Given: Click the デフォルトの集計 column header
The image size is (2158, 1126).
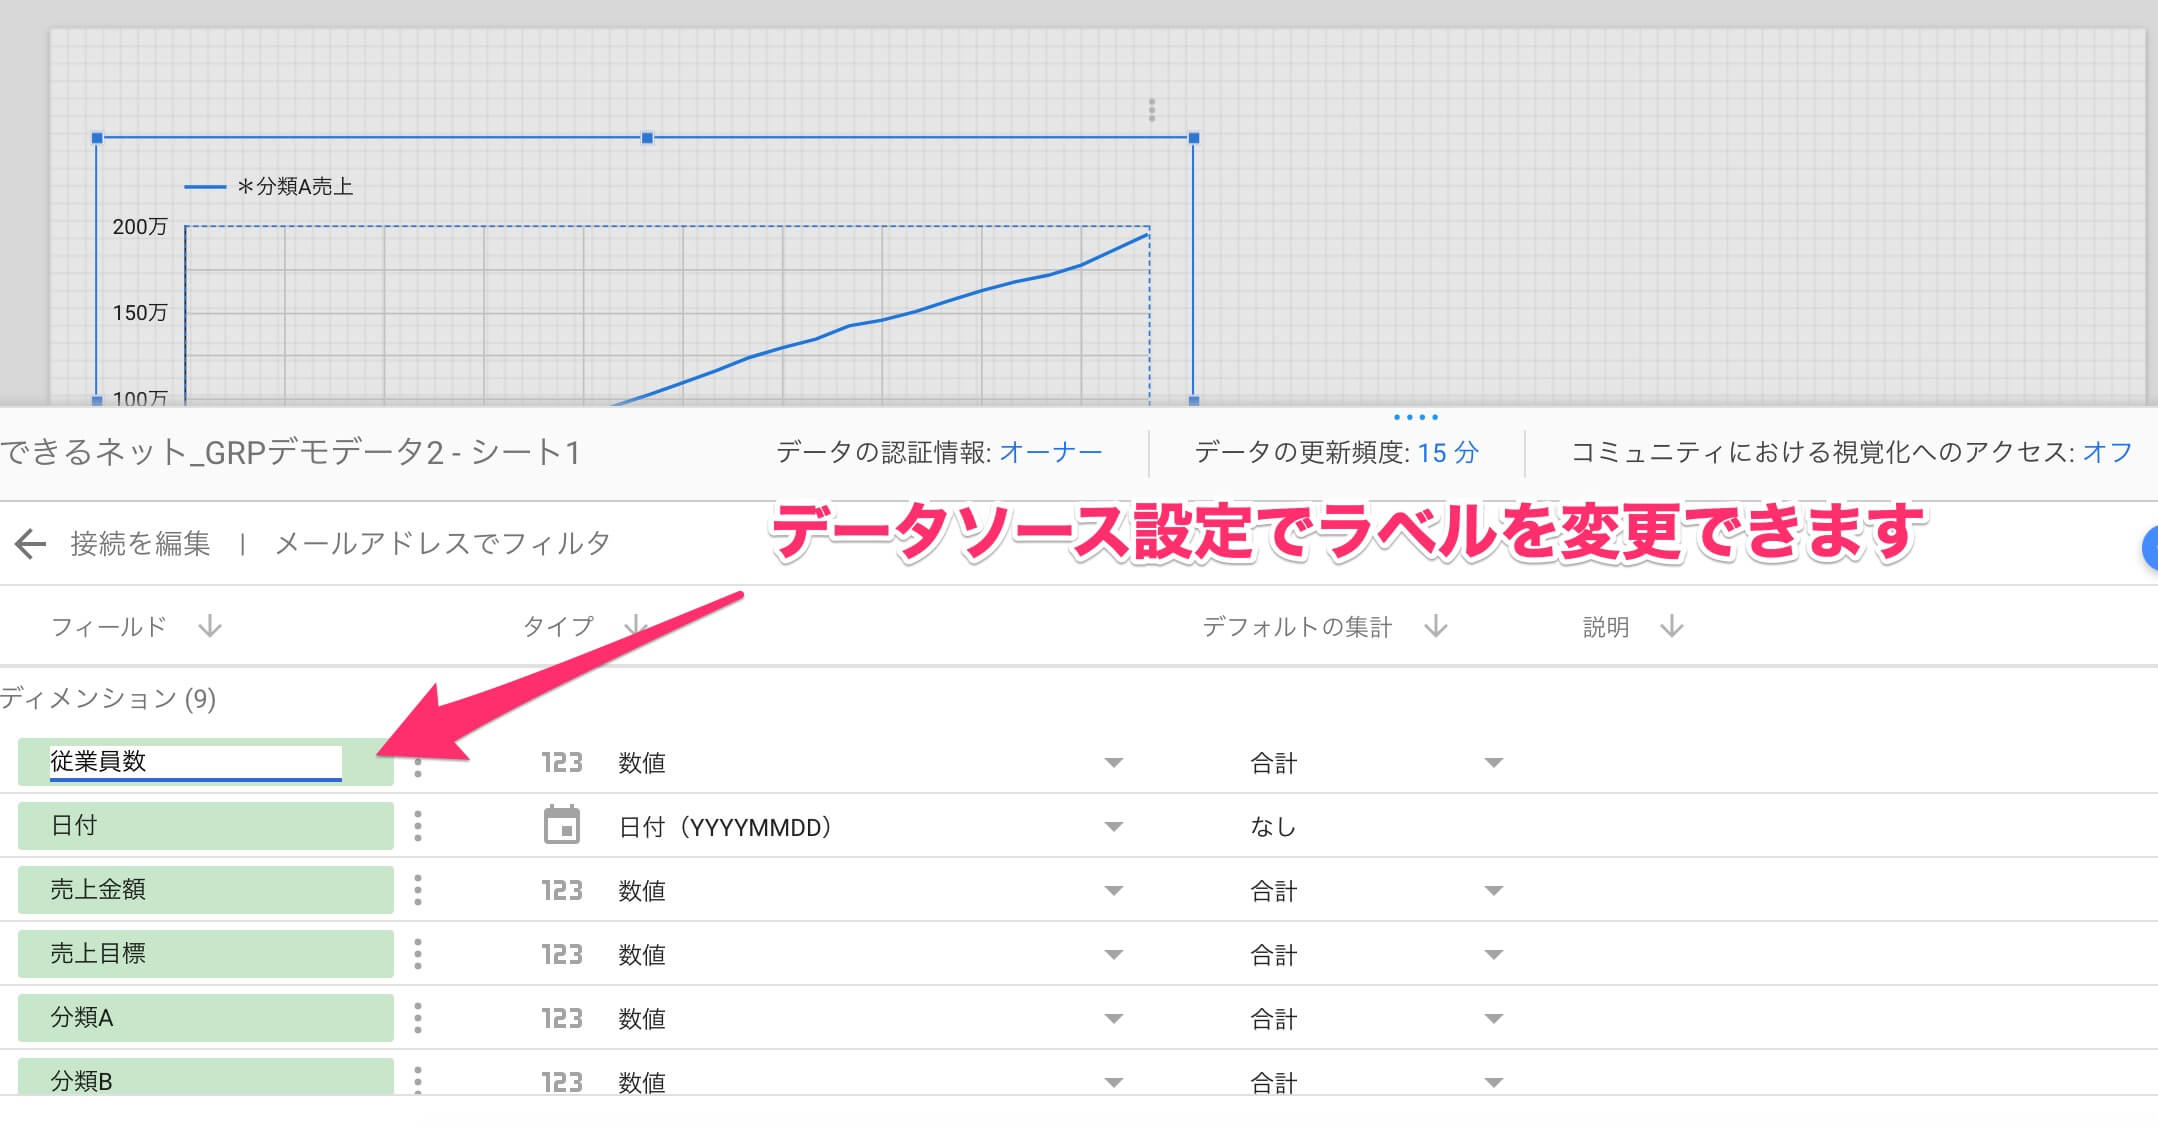Looking at the screenshot, I should click(x=1297, y=627).
